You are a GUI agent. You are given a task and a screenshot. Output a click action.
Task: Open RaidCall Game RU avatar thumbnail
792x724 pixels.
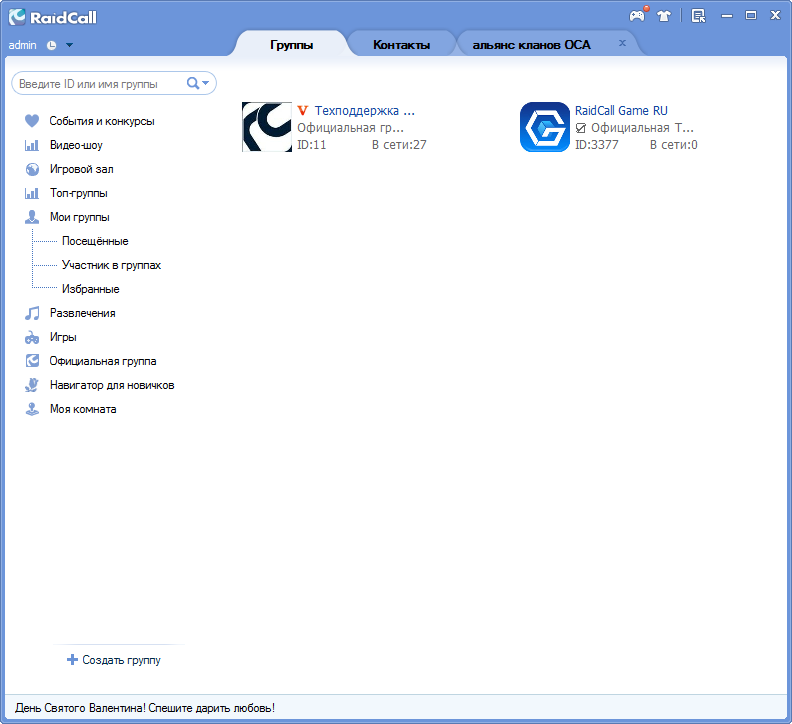(x=545, y=127)
